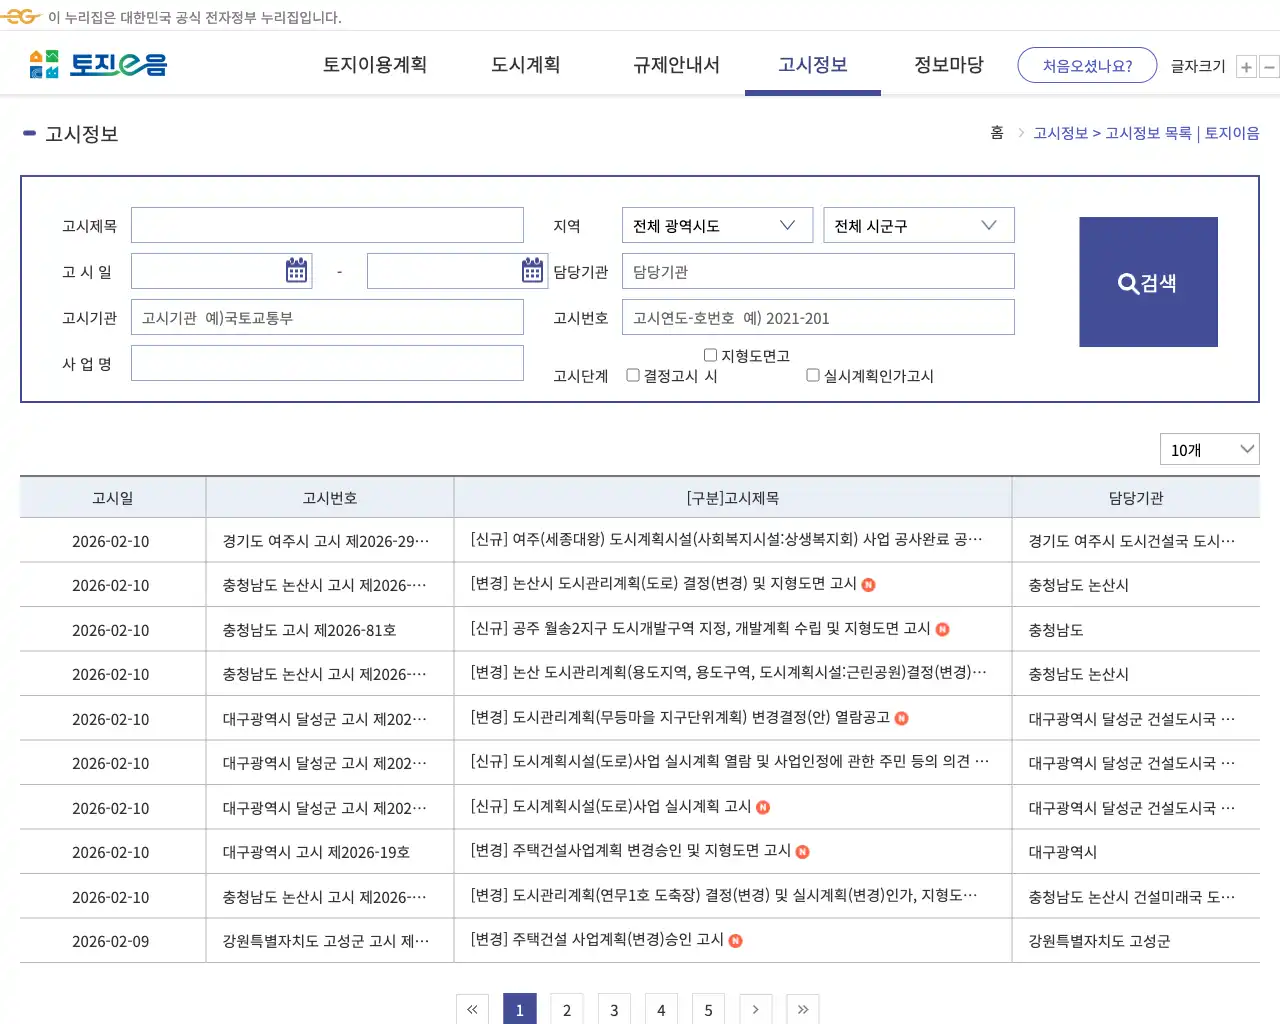Expand the 전체 시군구 dropdown
Screen dimensions: 1280x1024
click(x=917, y=225)
